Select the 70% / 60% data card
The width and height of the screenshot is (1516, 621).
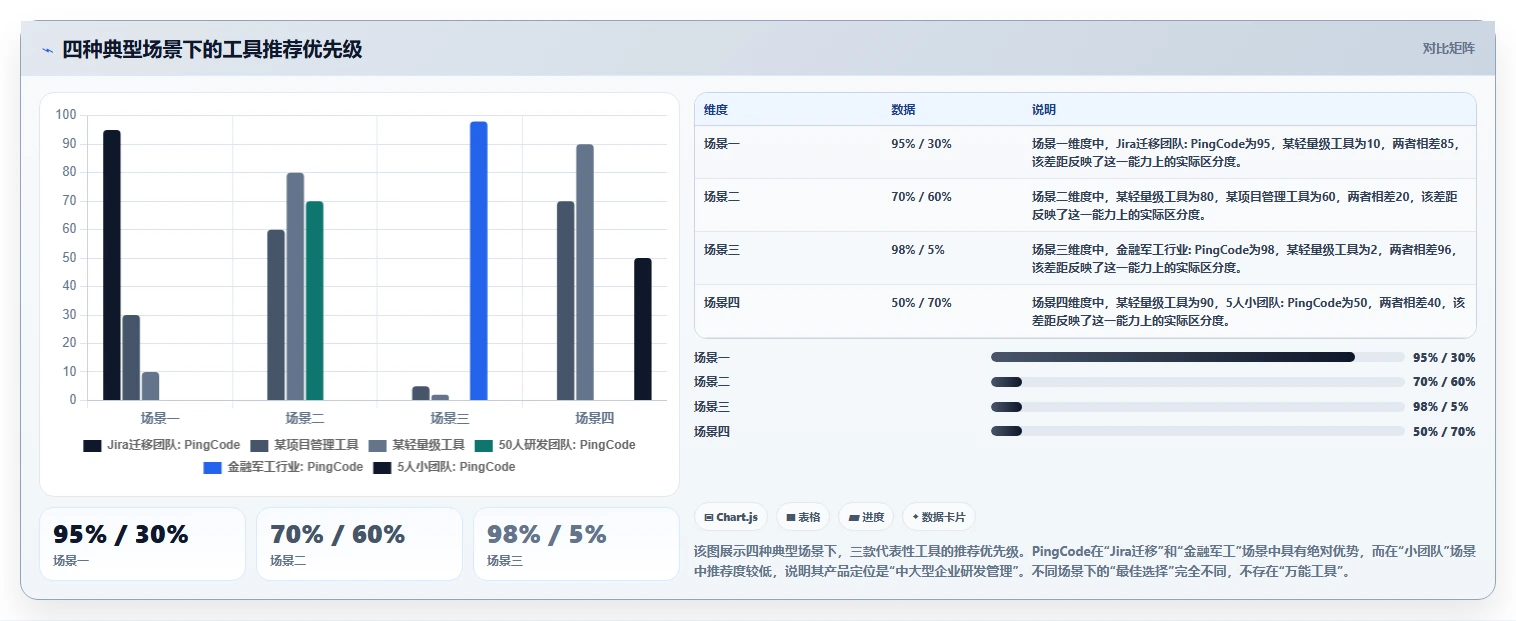click(x=359, y=544)
